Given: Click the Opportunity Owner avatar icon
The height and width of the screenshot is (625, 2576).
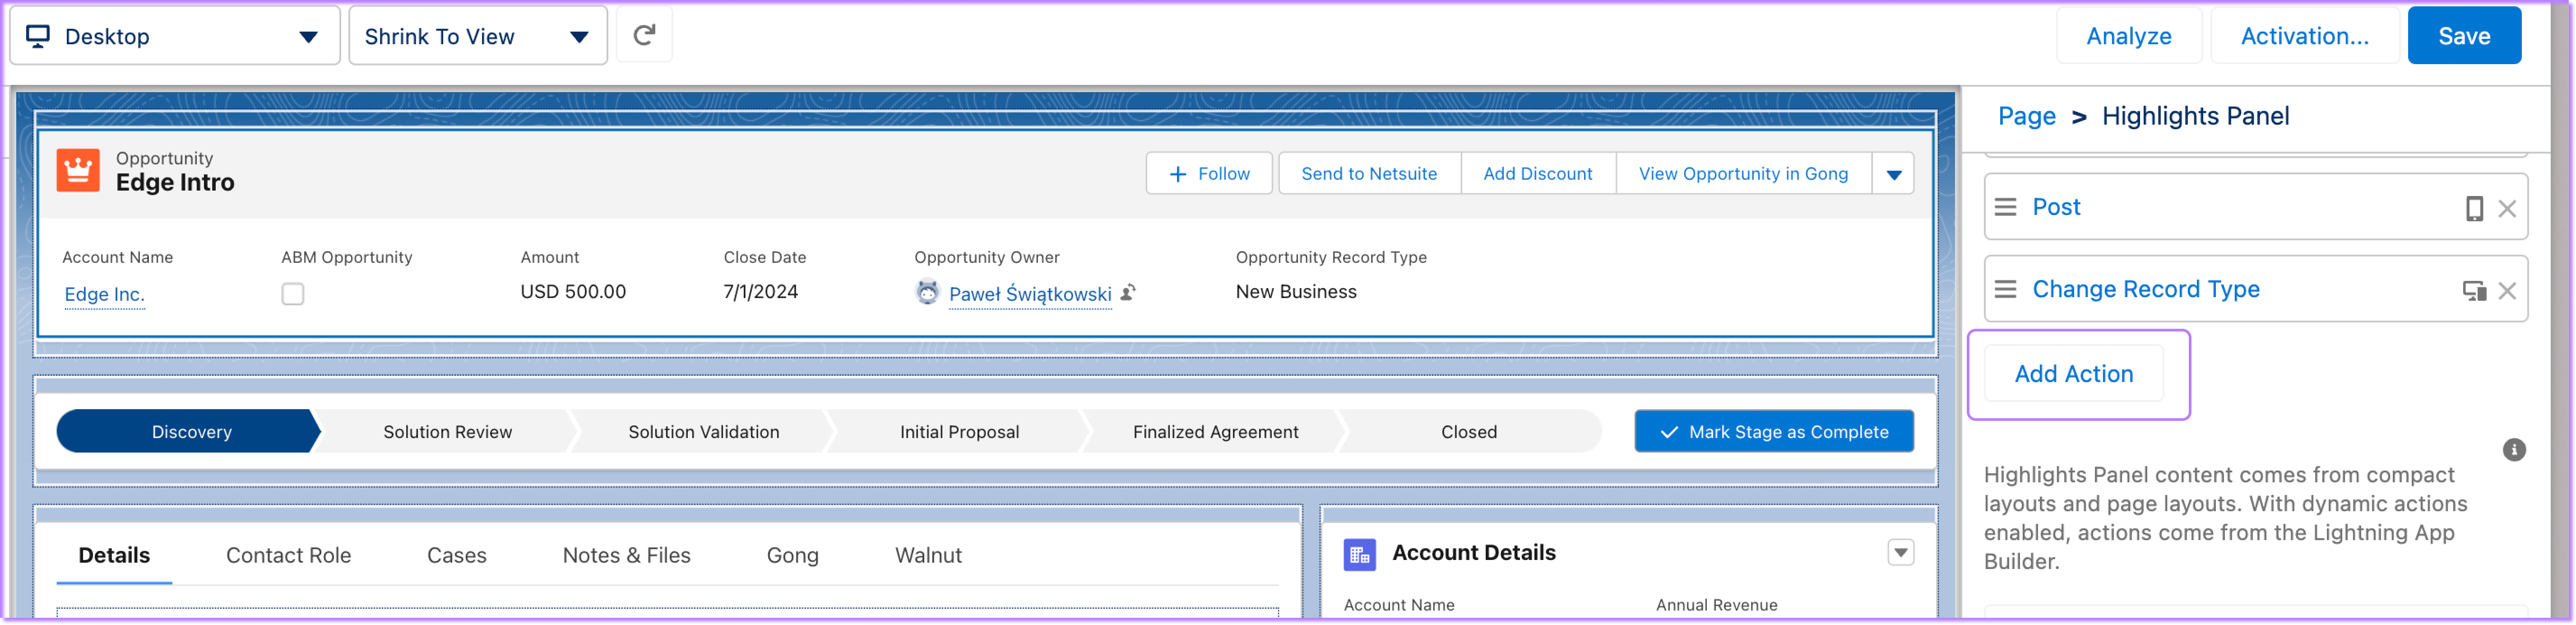Looking at the screenshot, I should coord(927,292).
